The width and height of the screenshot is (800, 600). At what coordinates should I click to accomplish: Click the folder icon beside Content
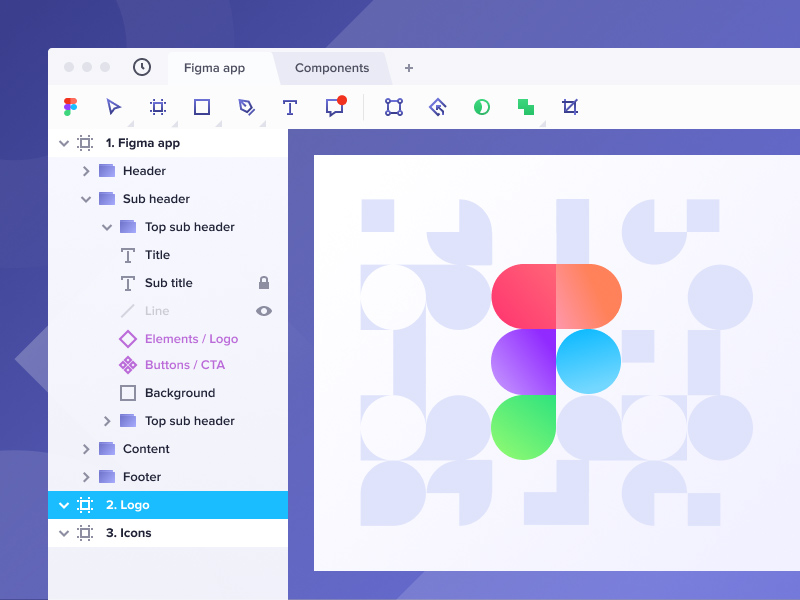(x=107, y=448)
